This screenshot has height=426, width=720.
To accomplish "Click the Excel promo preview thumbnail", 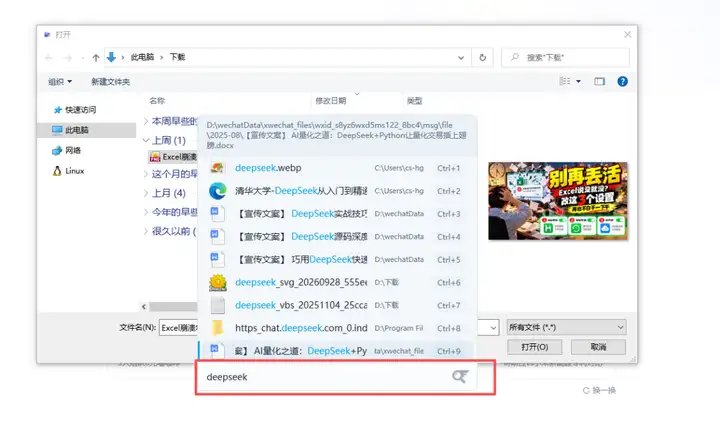I will [x=558, y=201].
